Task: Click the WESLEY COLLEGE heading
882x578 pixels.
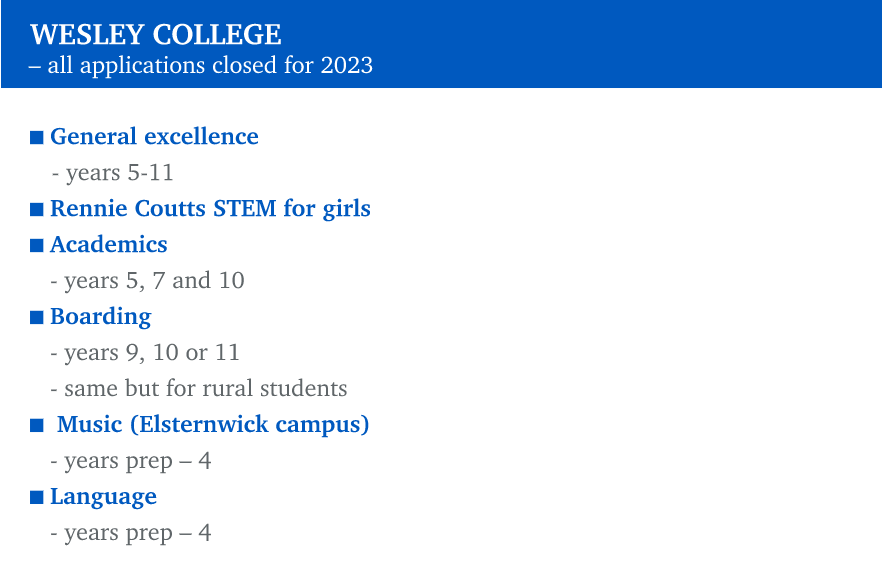Action: (x=156, y=35)
